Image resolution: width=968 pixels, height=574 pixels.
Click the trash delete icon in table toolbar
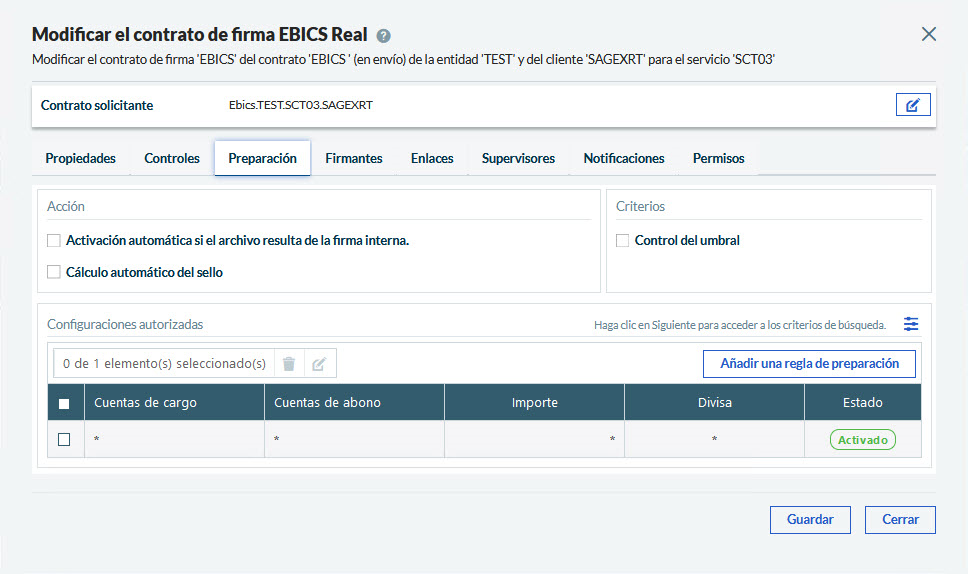click(288, 364)
